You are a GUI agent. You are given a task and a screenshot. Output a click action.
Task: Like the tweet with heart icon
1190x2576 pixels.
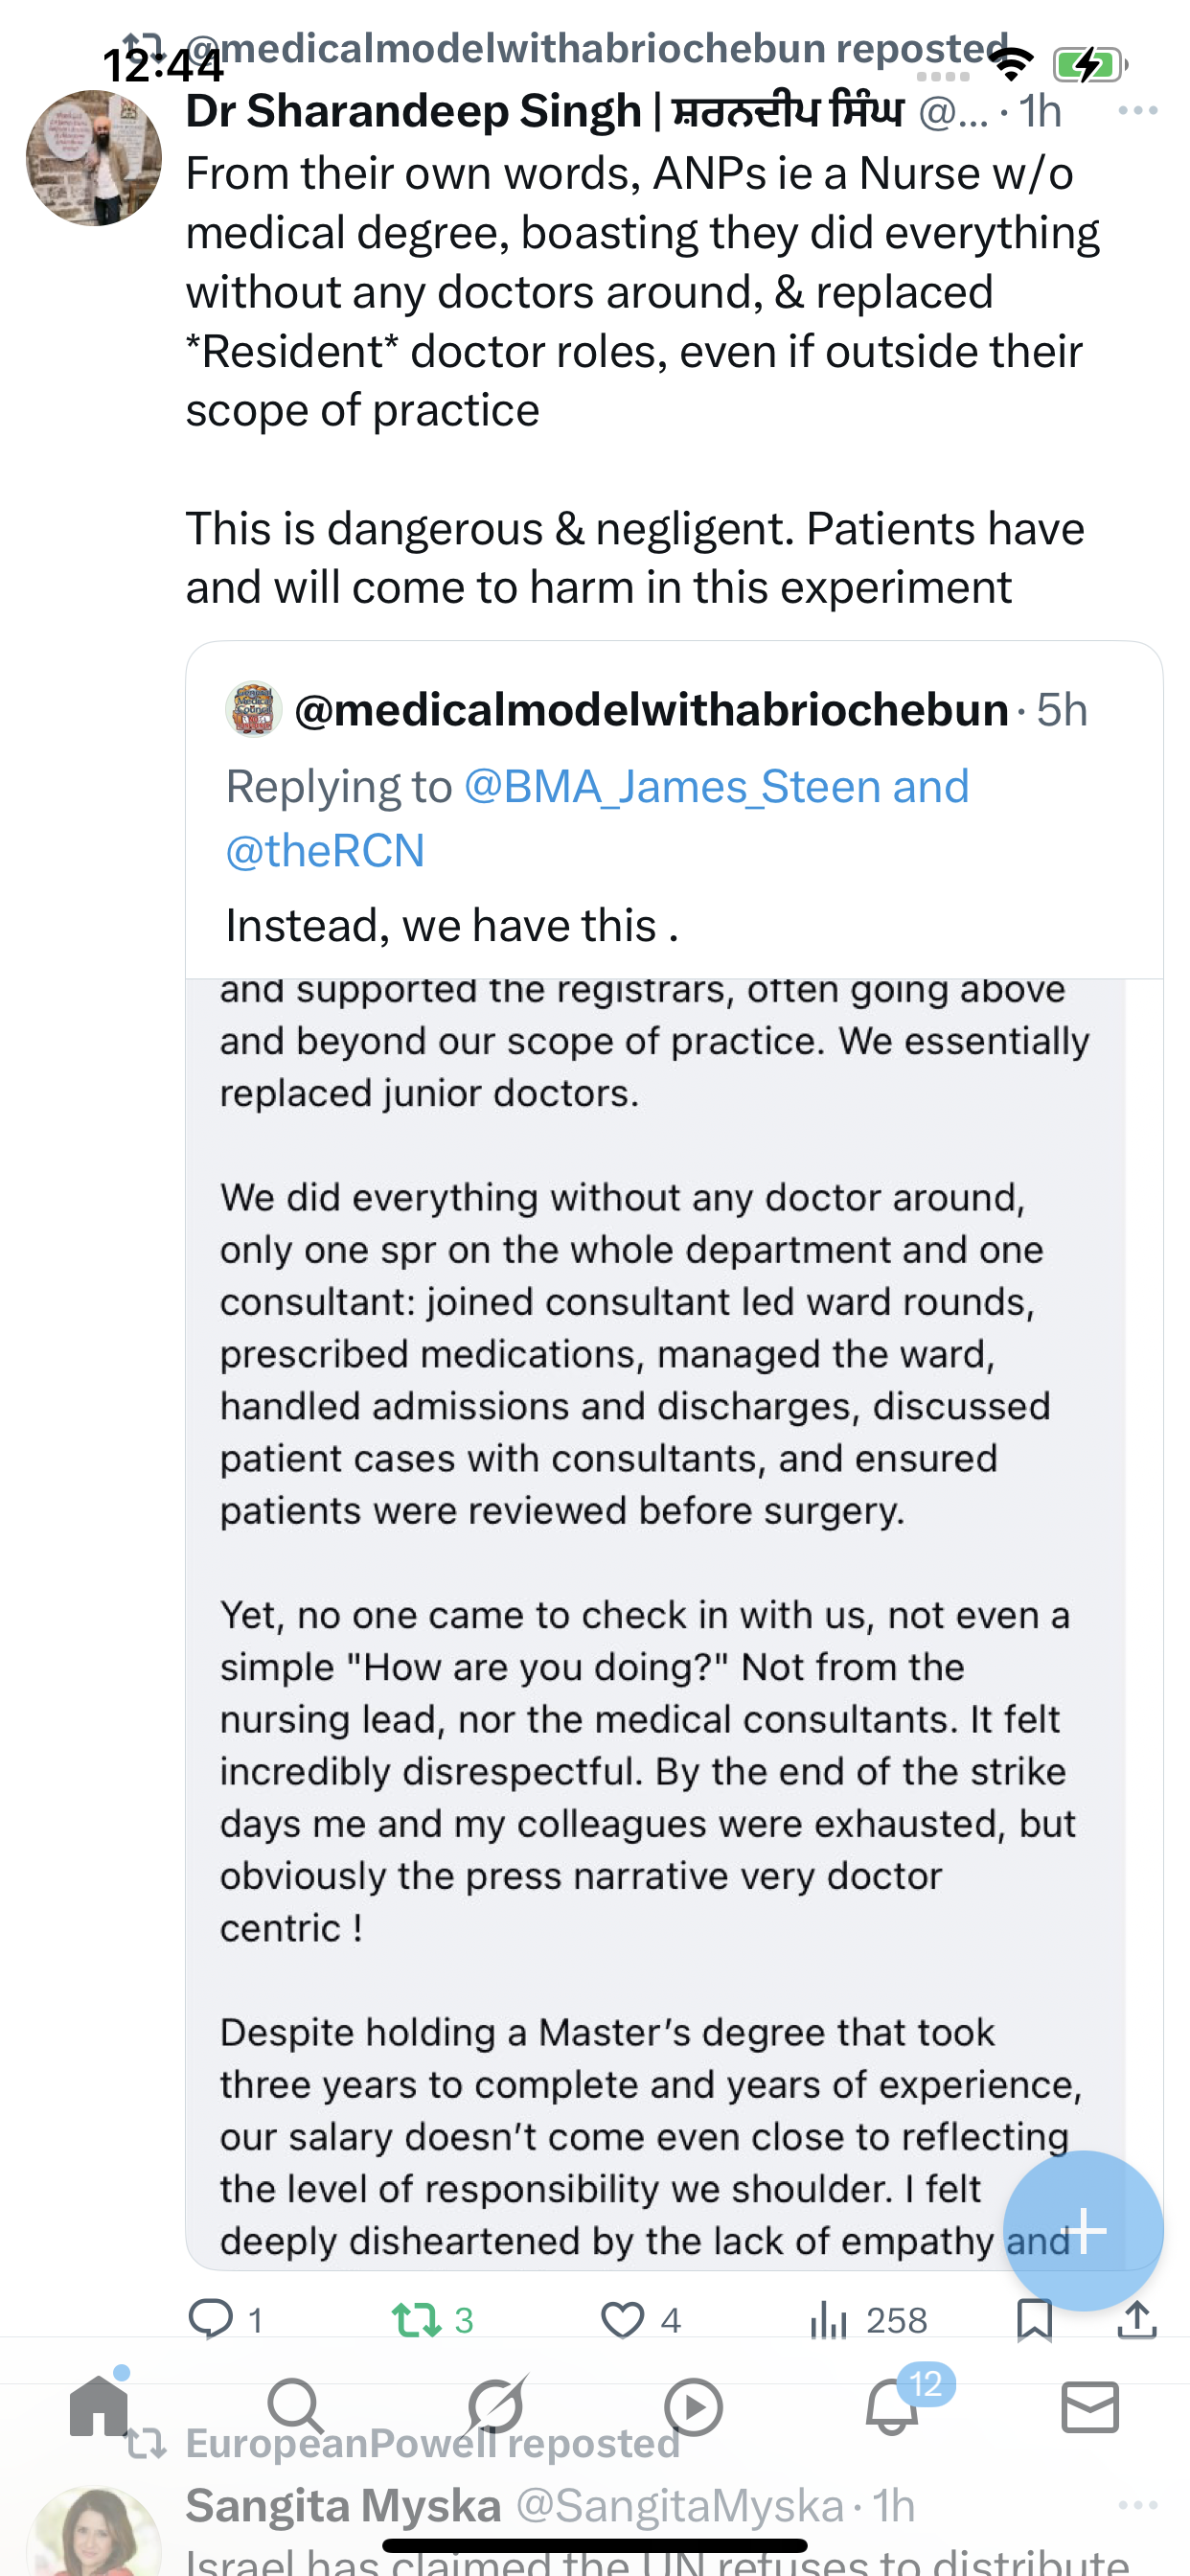[622, 2320]
